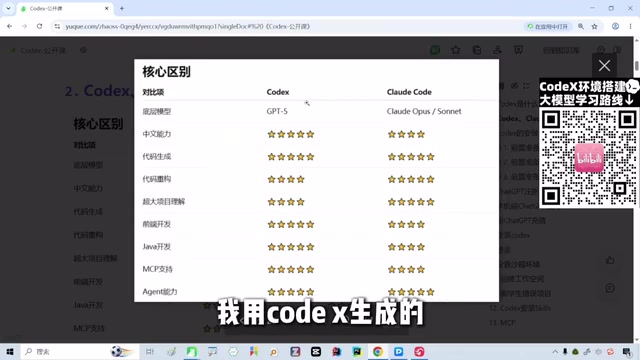Viewport: 640px width, 360px height.
Task: Click the 回到知识库 button
Action: [x=561, y=50]
